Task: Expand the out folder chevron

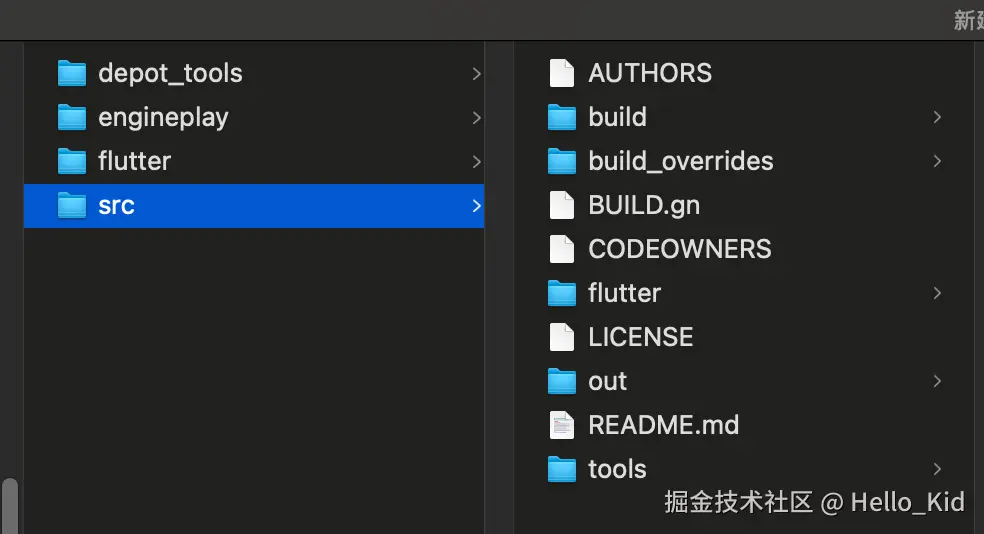Action: (937, 381)
